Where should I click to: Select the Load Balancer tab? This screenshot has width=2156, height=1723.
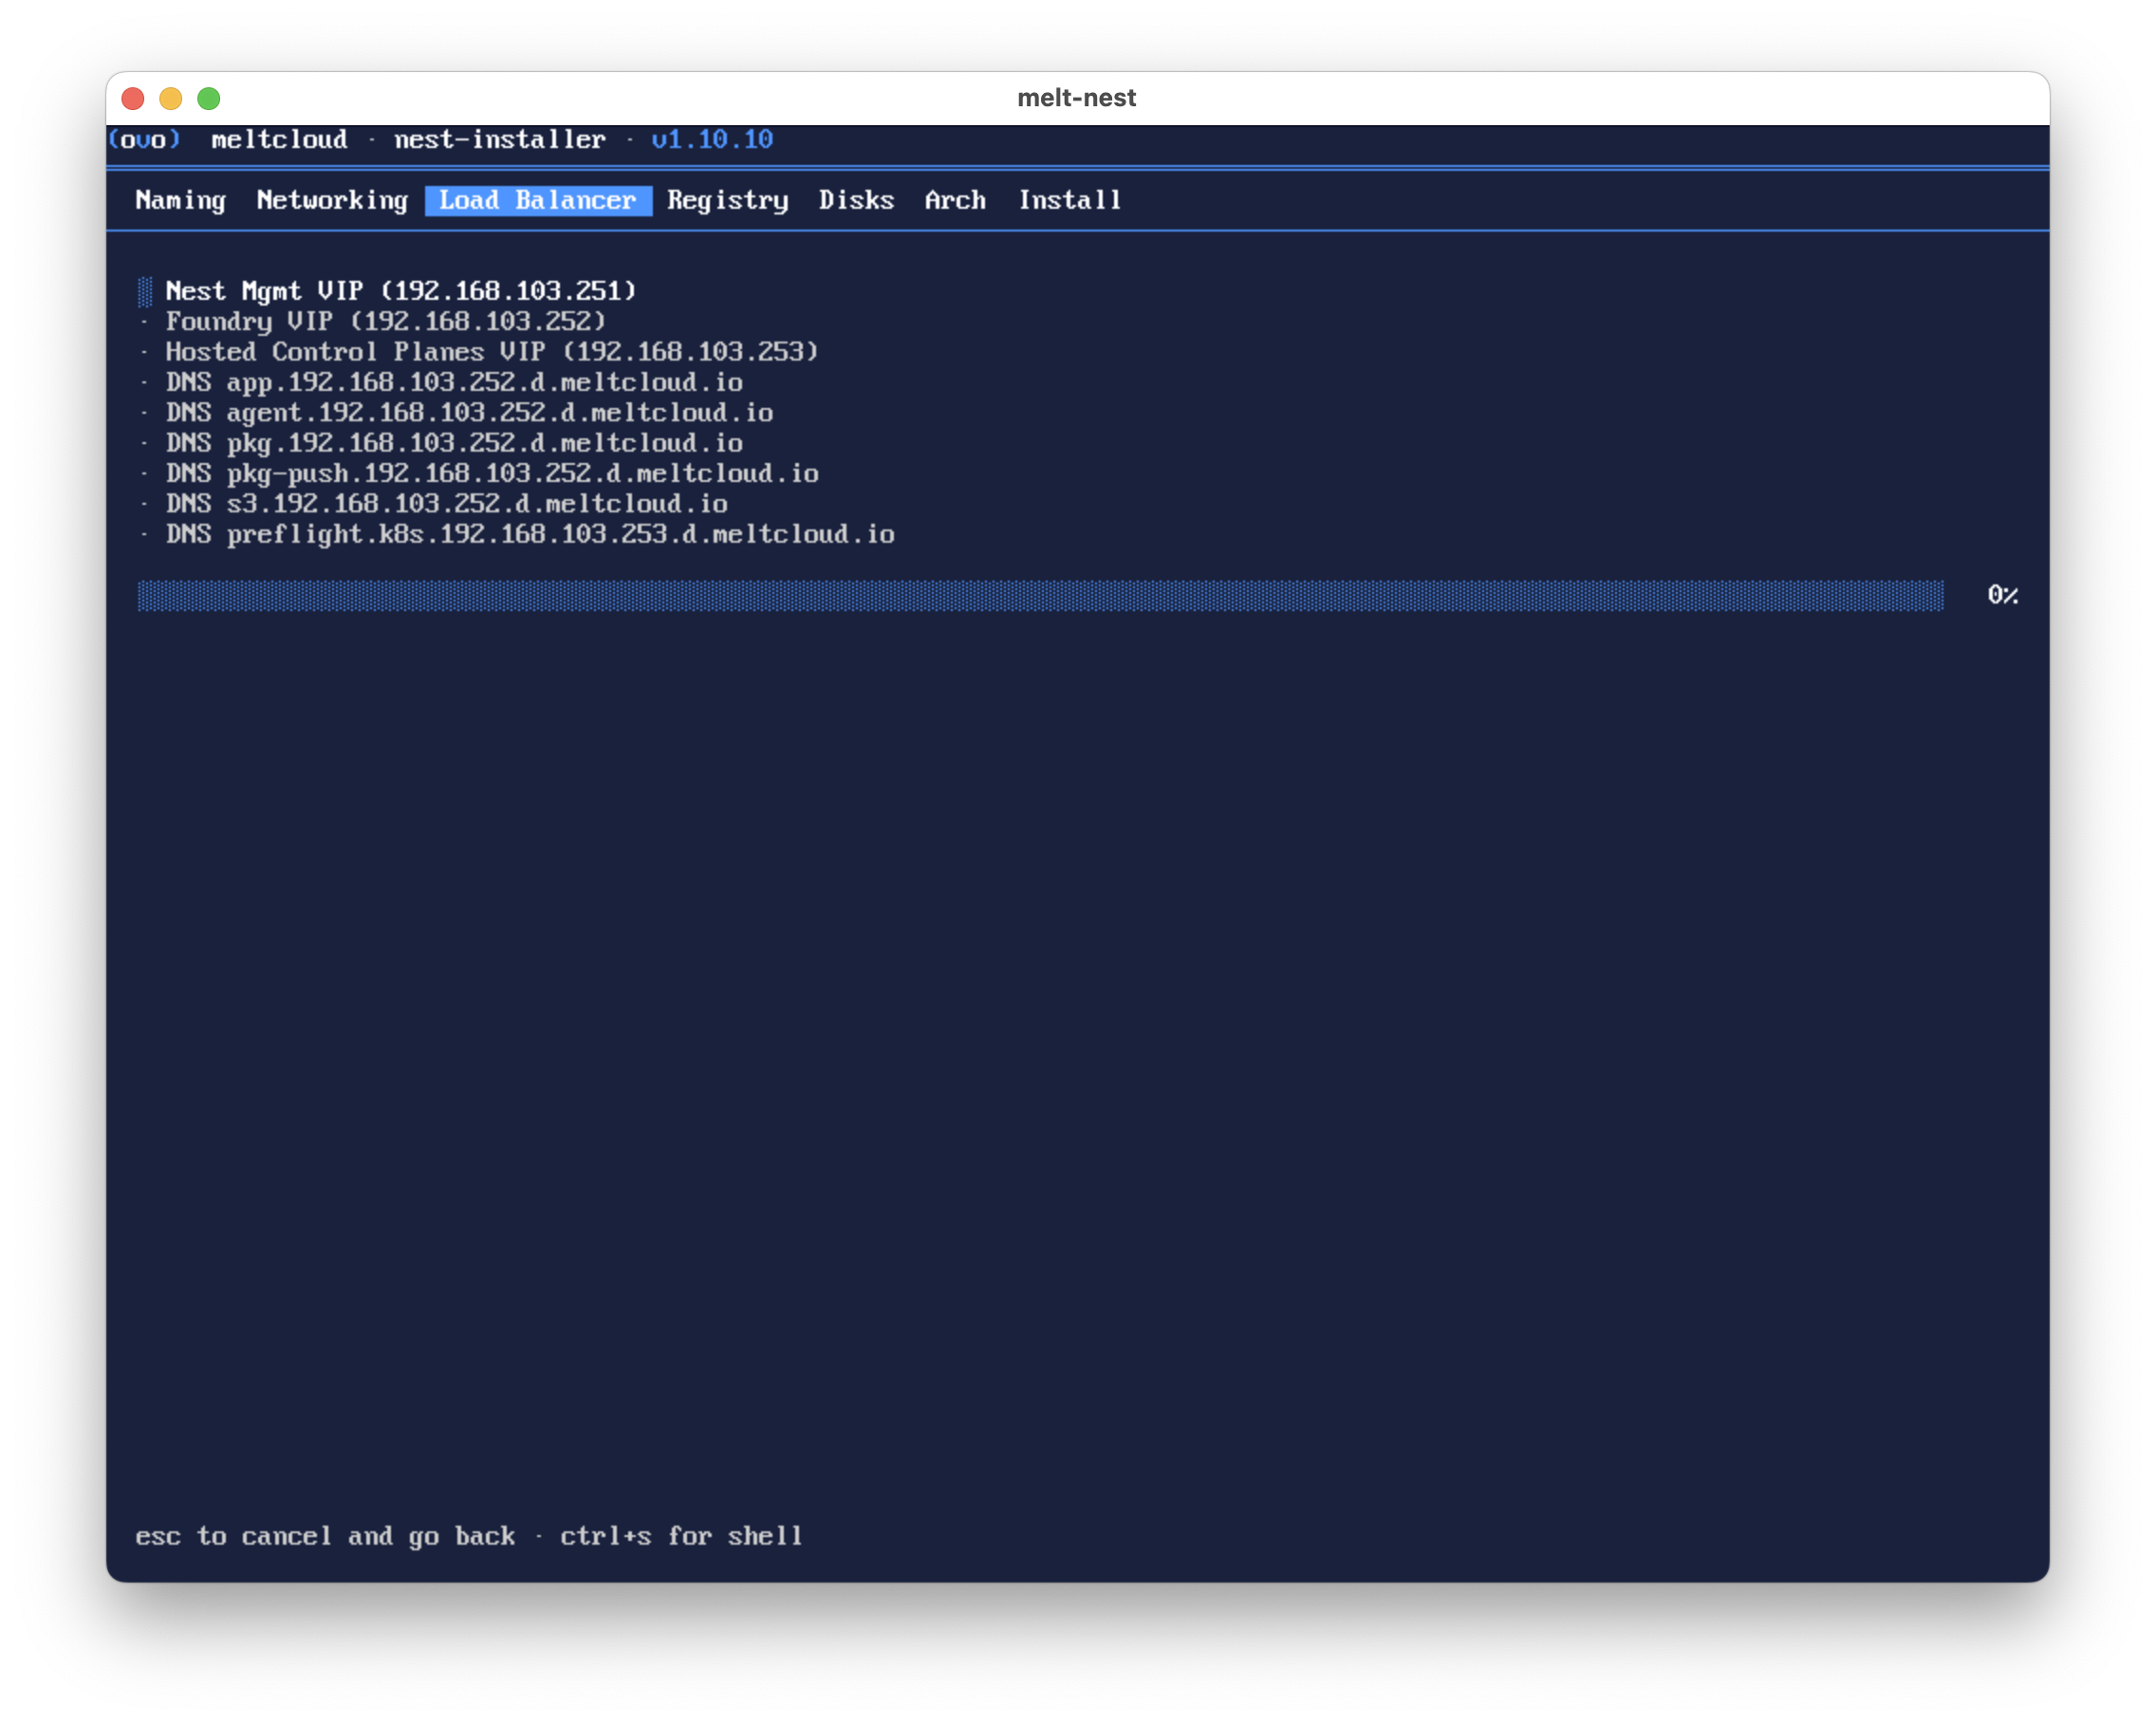click(x=538, y=201)
